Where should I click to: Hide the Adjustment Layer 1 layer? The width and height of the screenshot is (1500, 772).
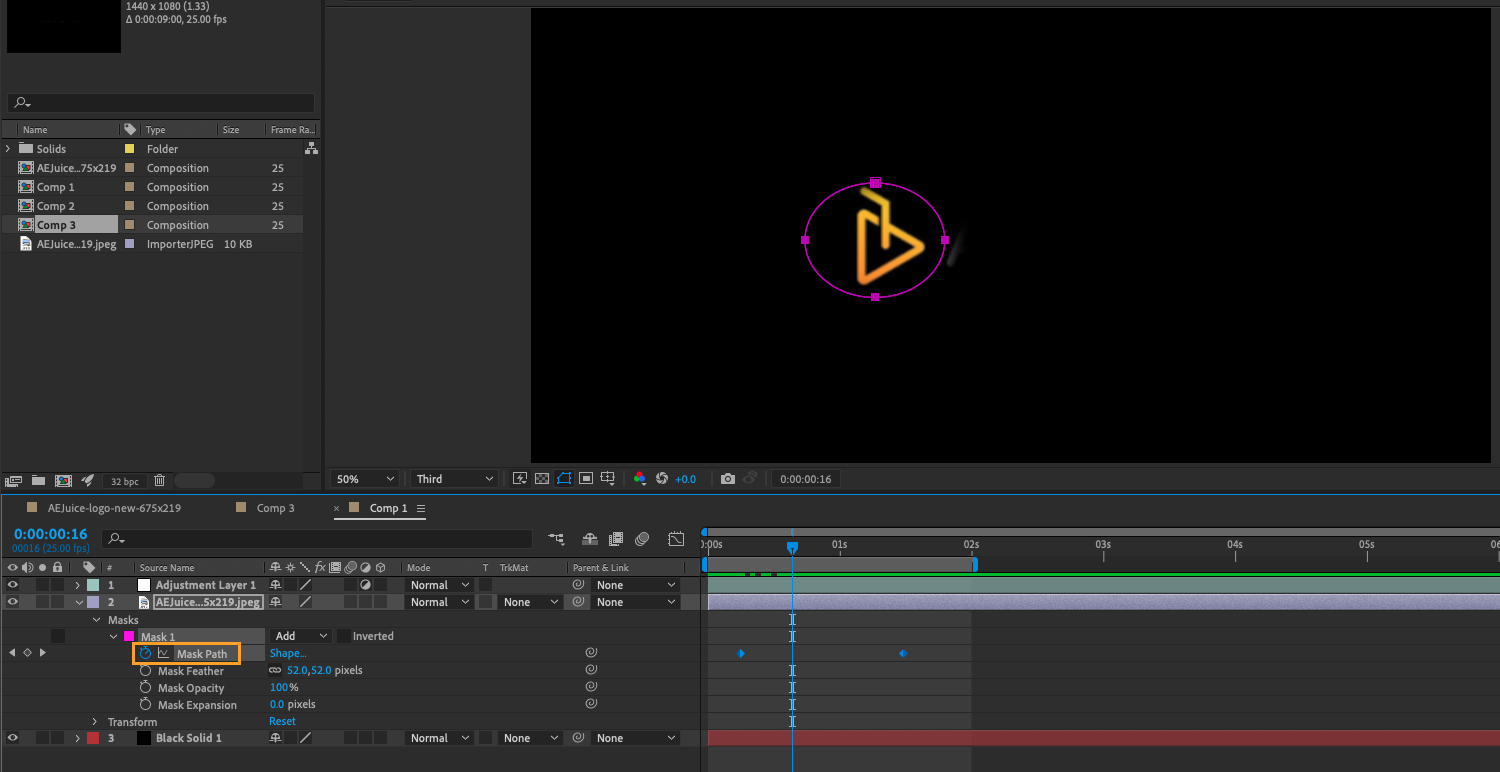[13, 585]
